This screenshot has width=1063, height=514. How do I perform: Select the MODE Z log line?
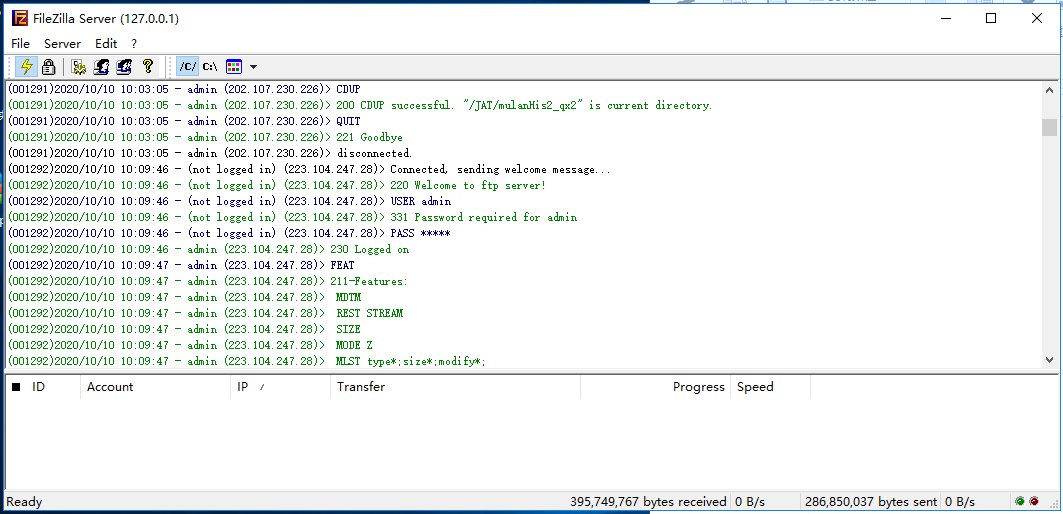click(x=190, y=345)
